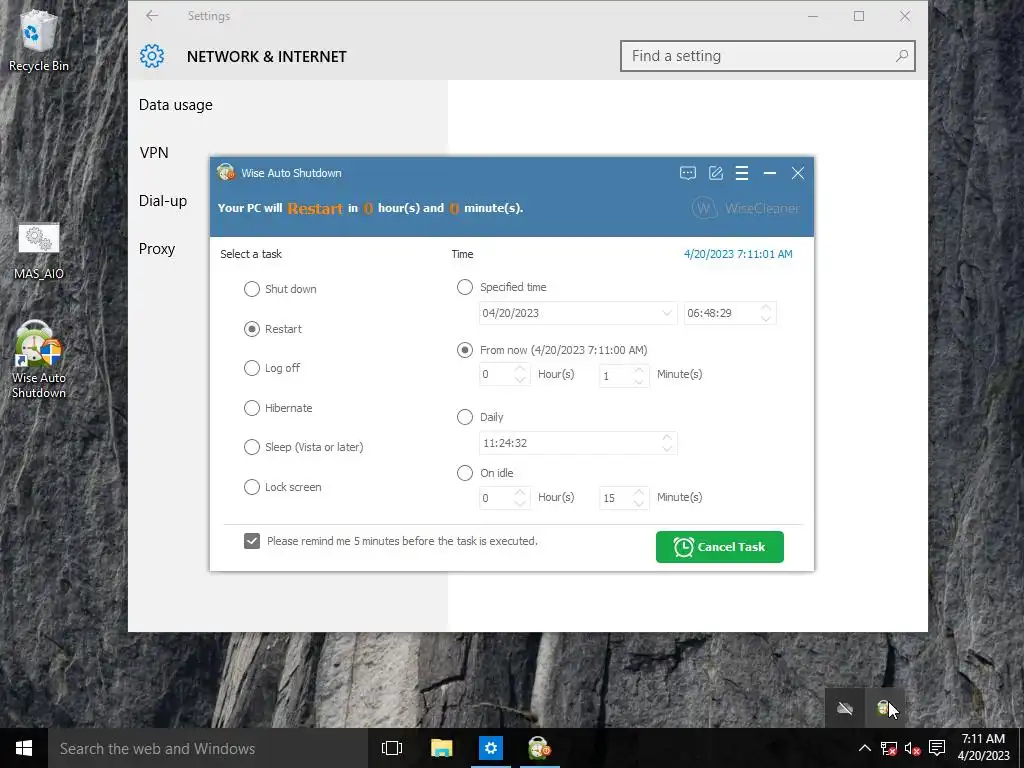Choose the Hibernate task

(278, 408)
